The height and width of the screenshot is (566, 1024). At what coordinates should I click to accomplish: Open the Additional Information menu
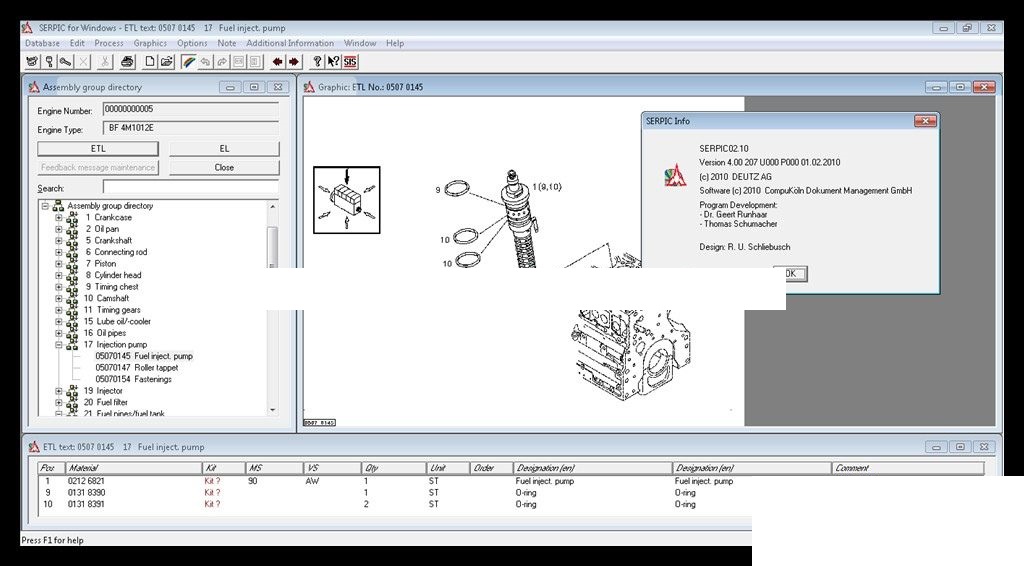pyautogui.click(x=290, y=43)
